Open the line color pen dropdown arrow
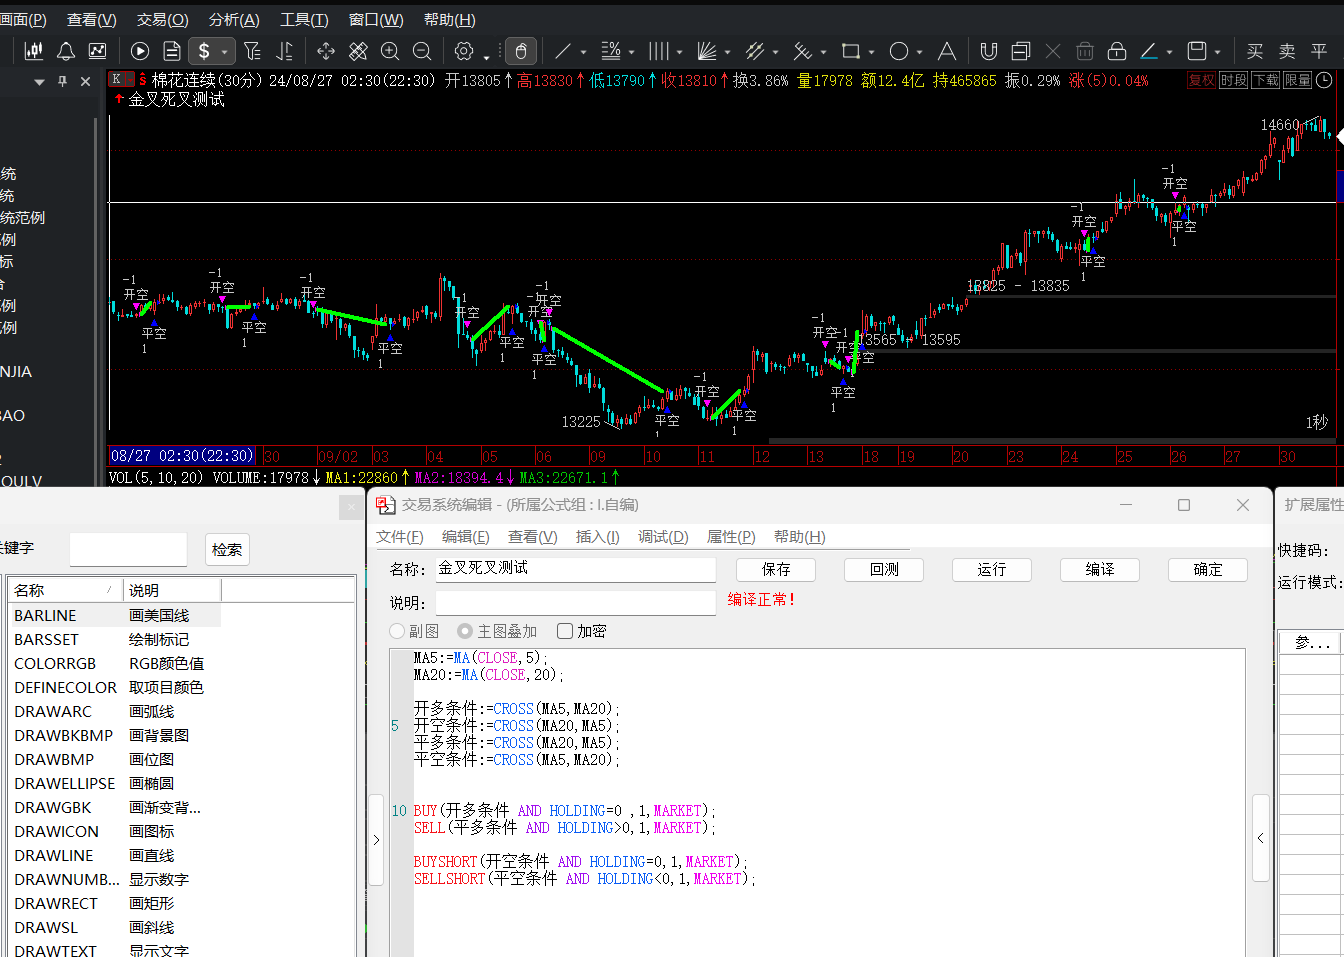1344x957 pixels. click(x=1169, y=52)
